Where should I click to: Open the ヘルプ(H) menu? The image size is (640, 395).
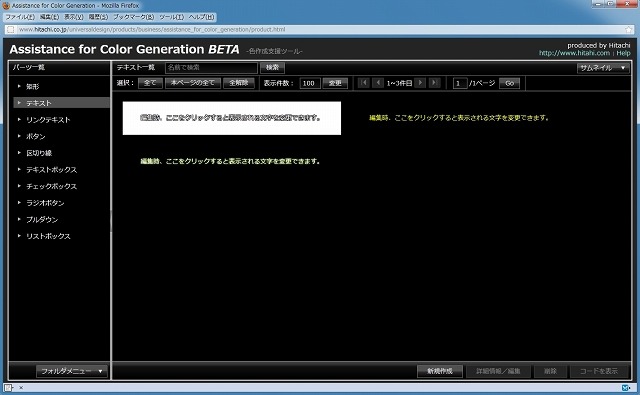tap(201, 17)
